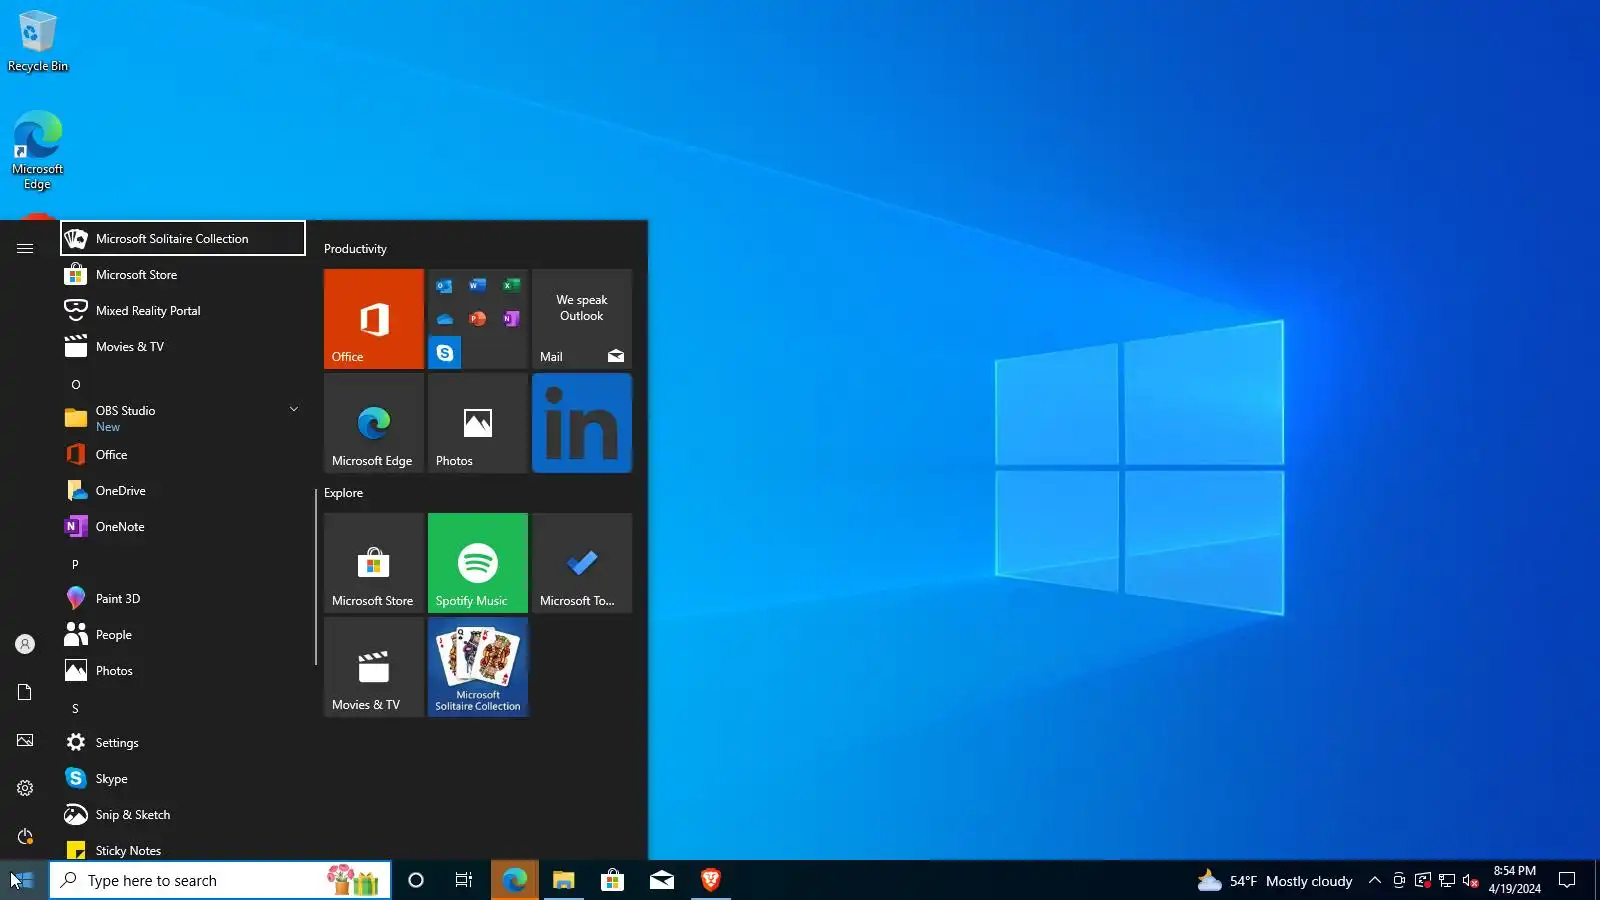Launch PowerPoint from the Office apps tile
Screen dimensions: 1600x900
[x=477, y=319]
